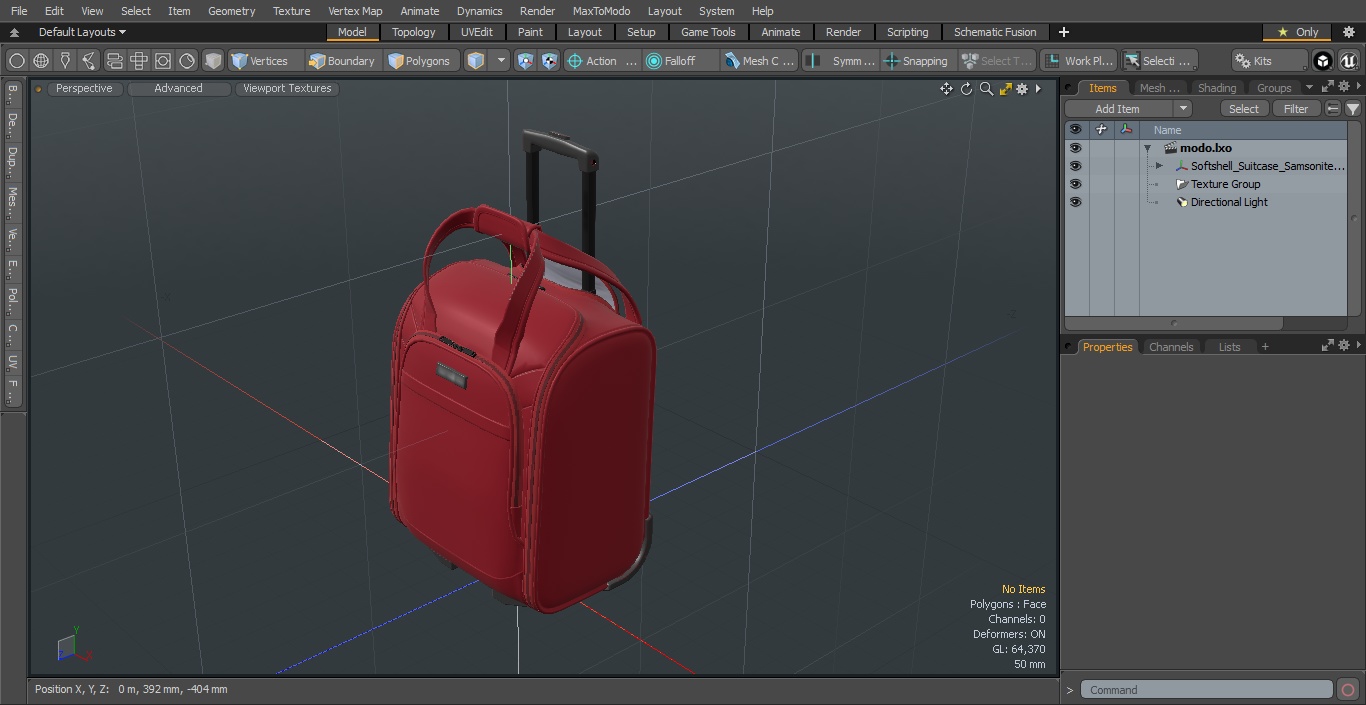Open the Selection sets toolbar item
Viewport: 1366px width, 705px height.
pos(1159,61)
